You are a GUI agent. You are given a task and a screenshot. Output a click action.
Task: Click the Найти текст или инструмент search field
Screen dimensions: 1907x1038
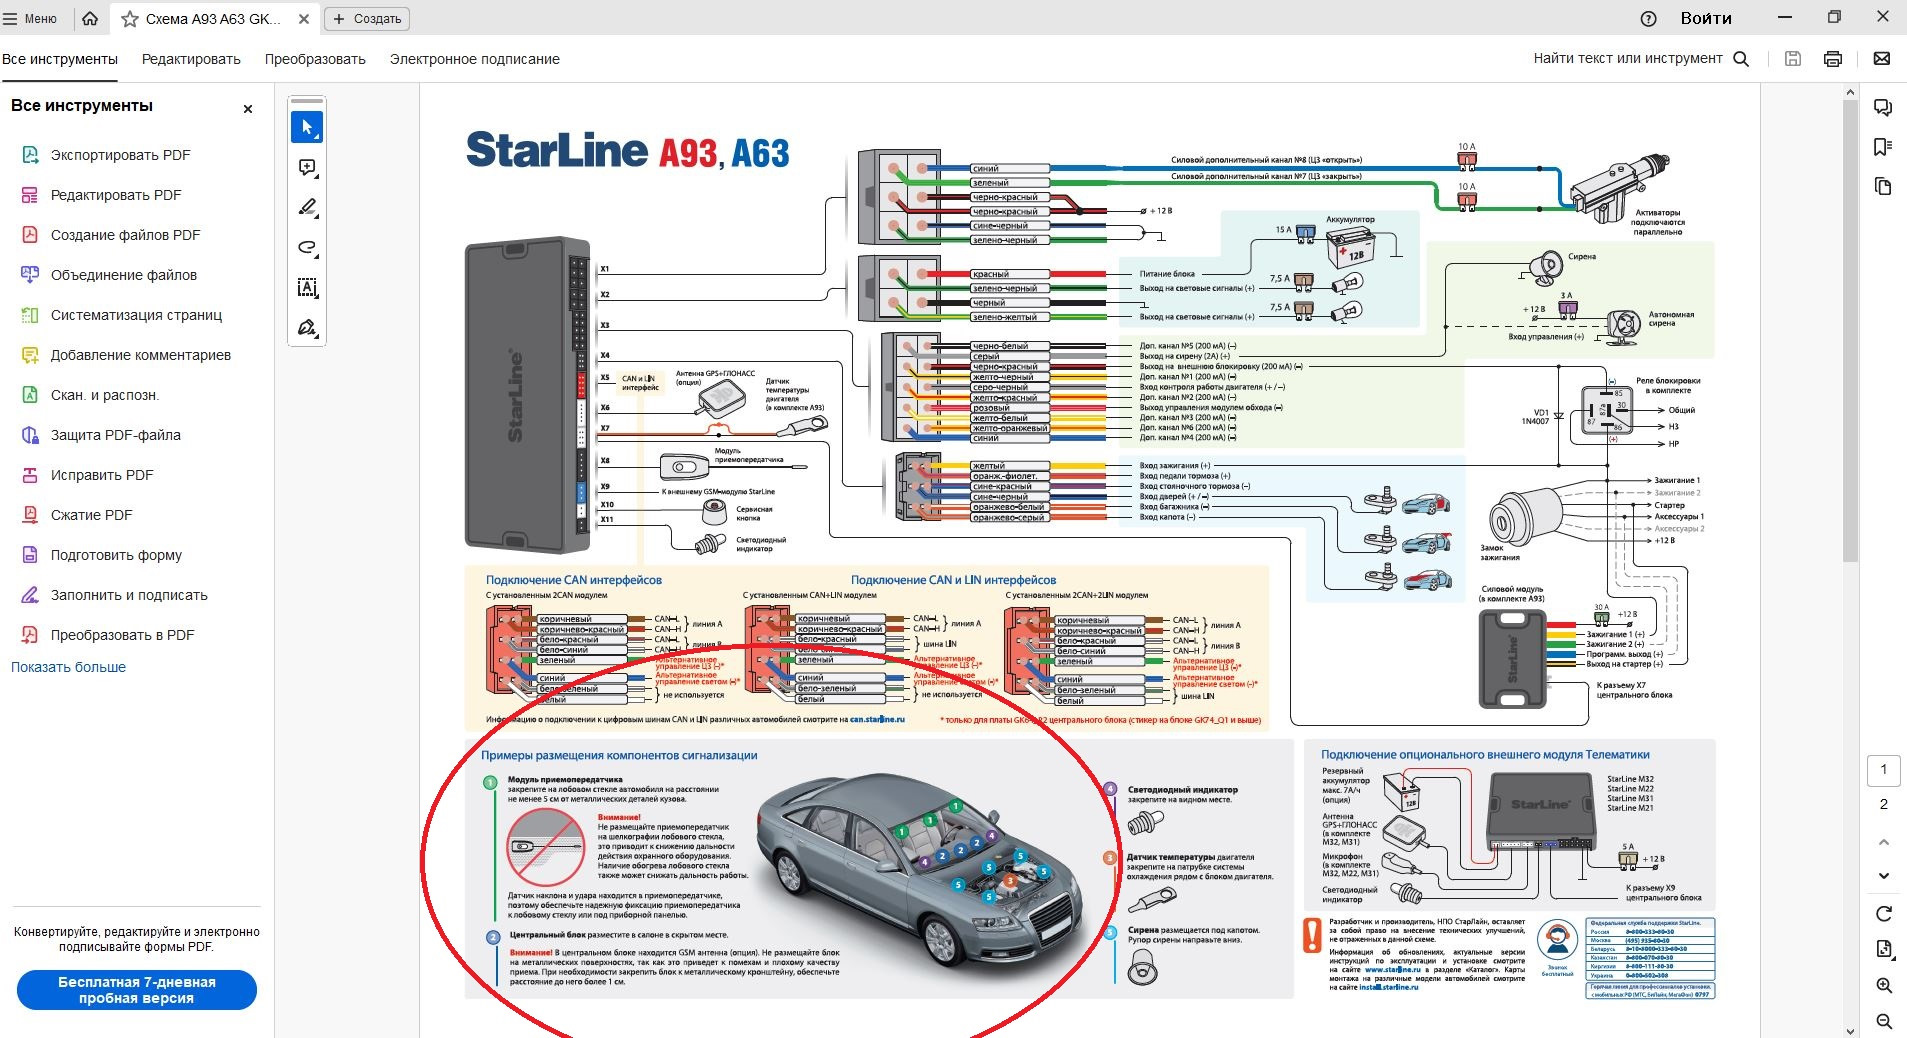1641,58
